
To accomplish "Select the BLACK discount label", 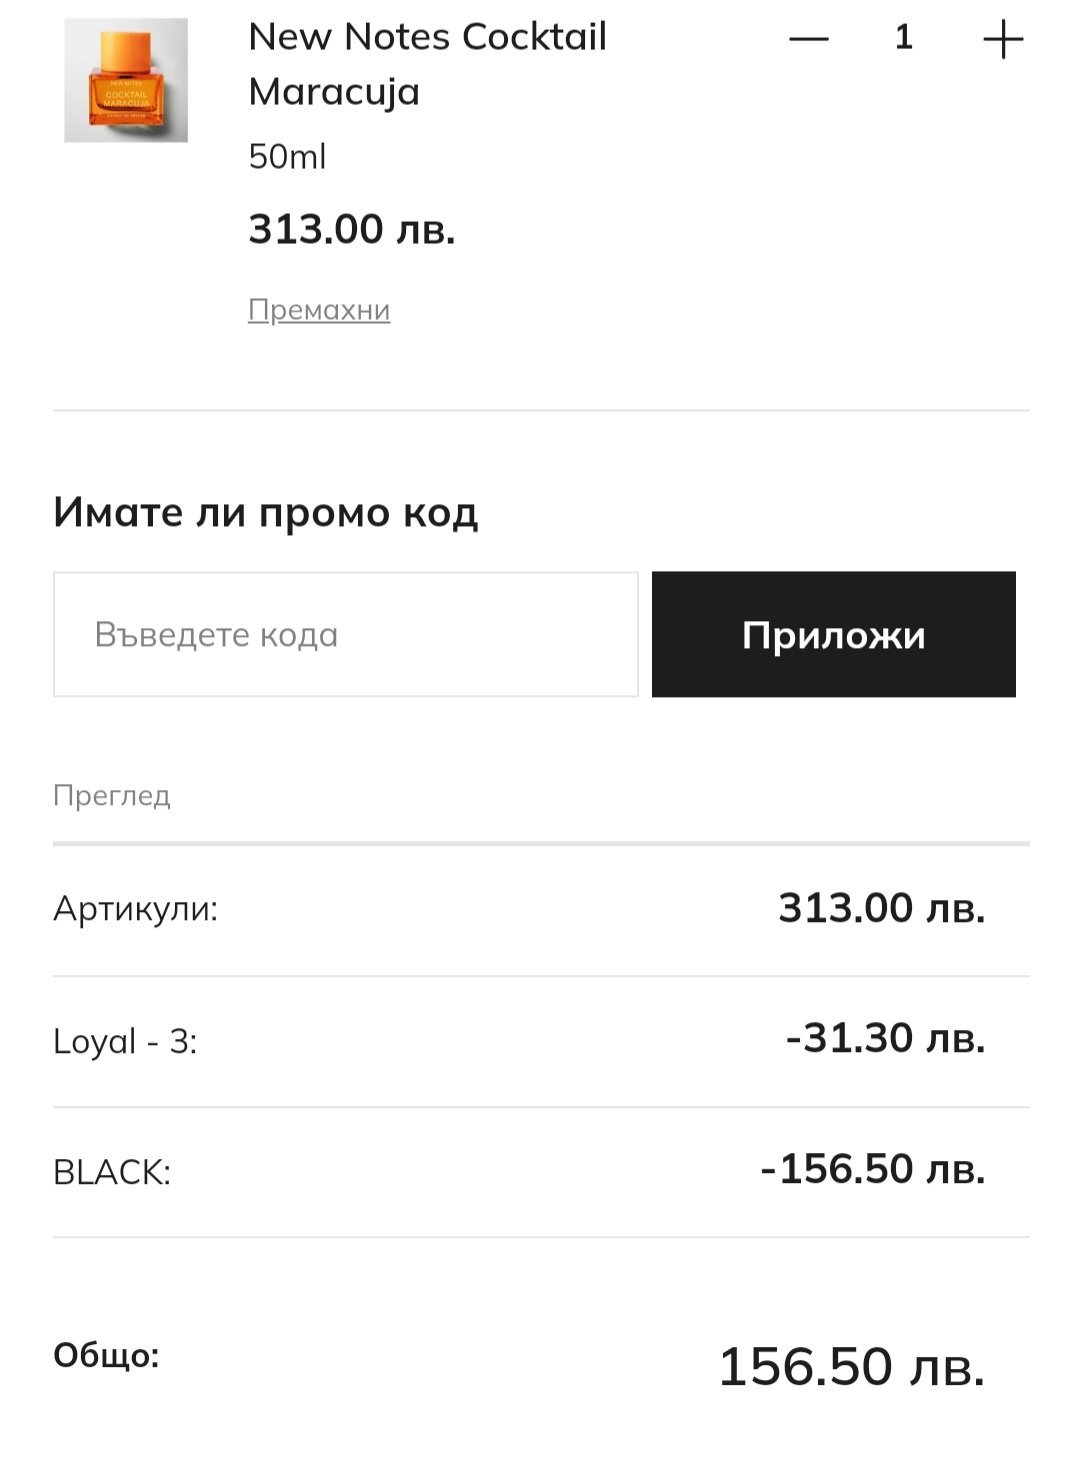I will point(112,1172).
